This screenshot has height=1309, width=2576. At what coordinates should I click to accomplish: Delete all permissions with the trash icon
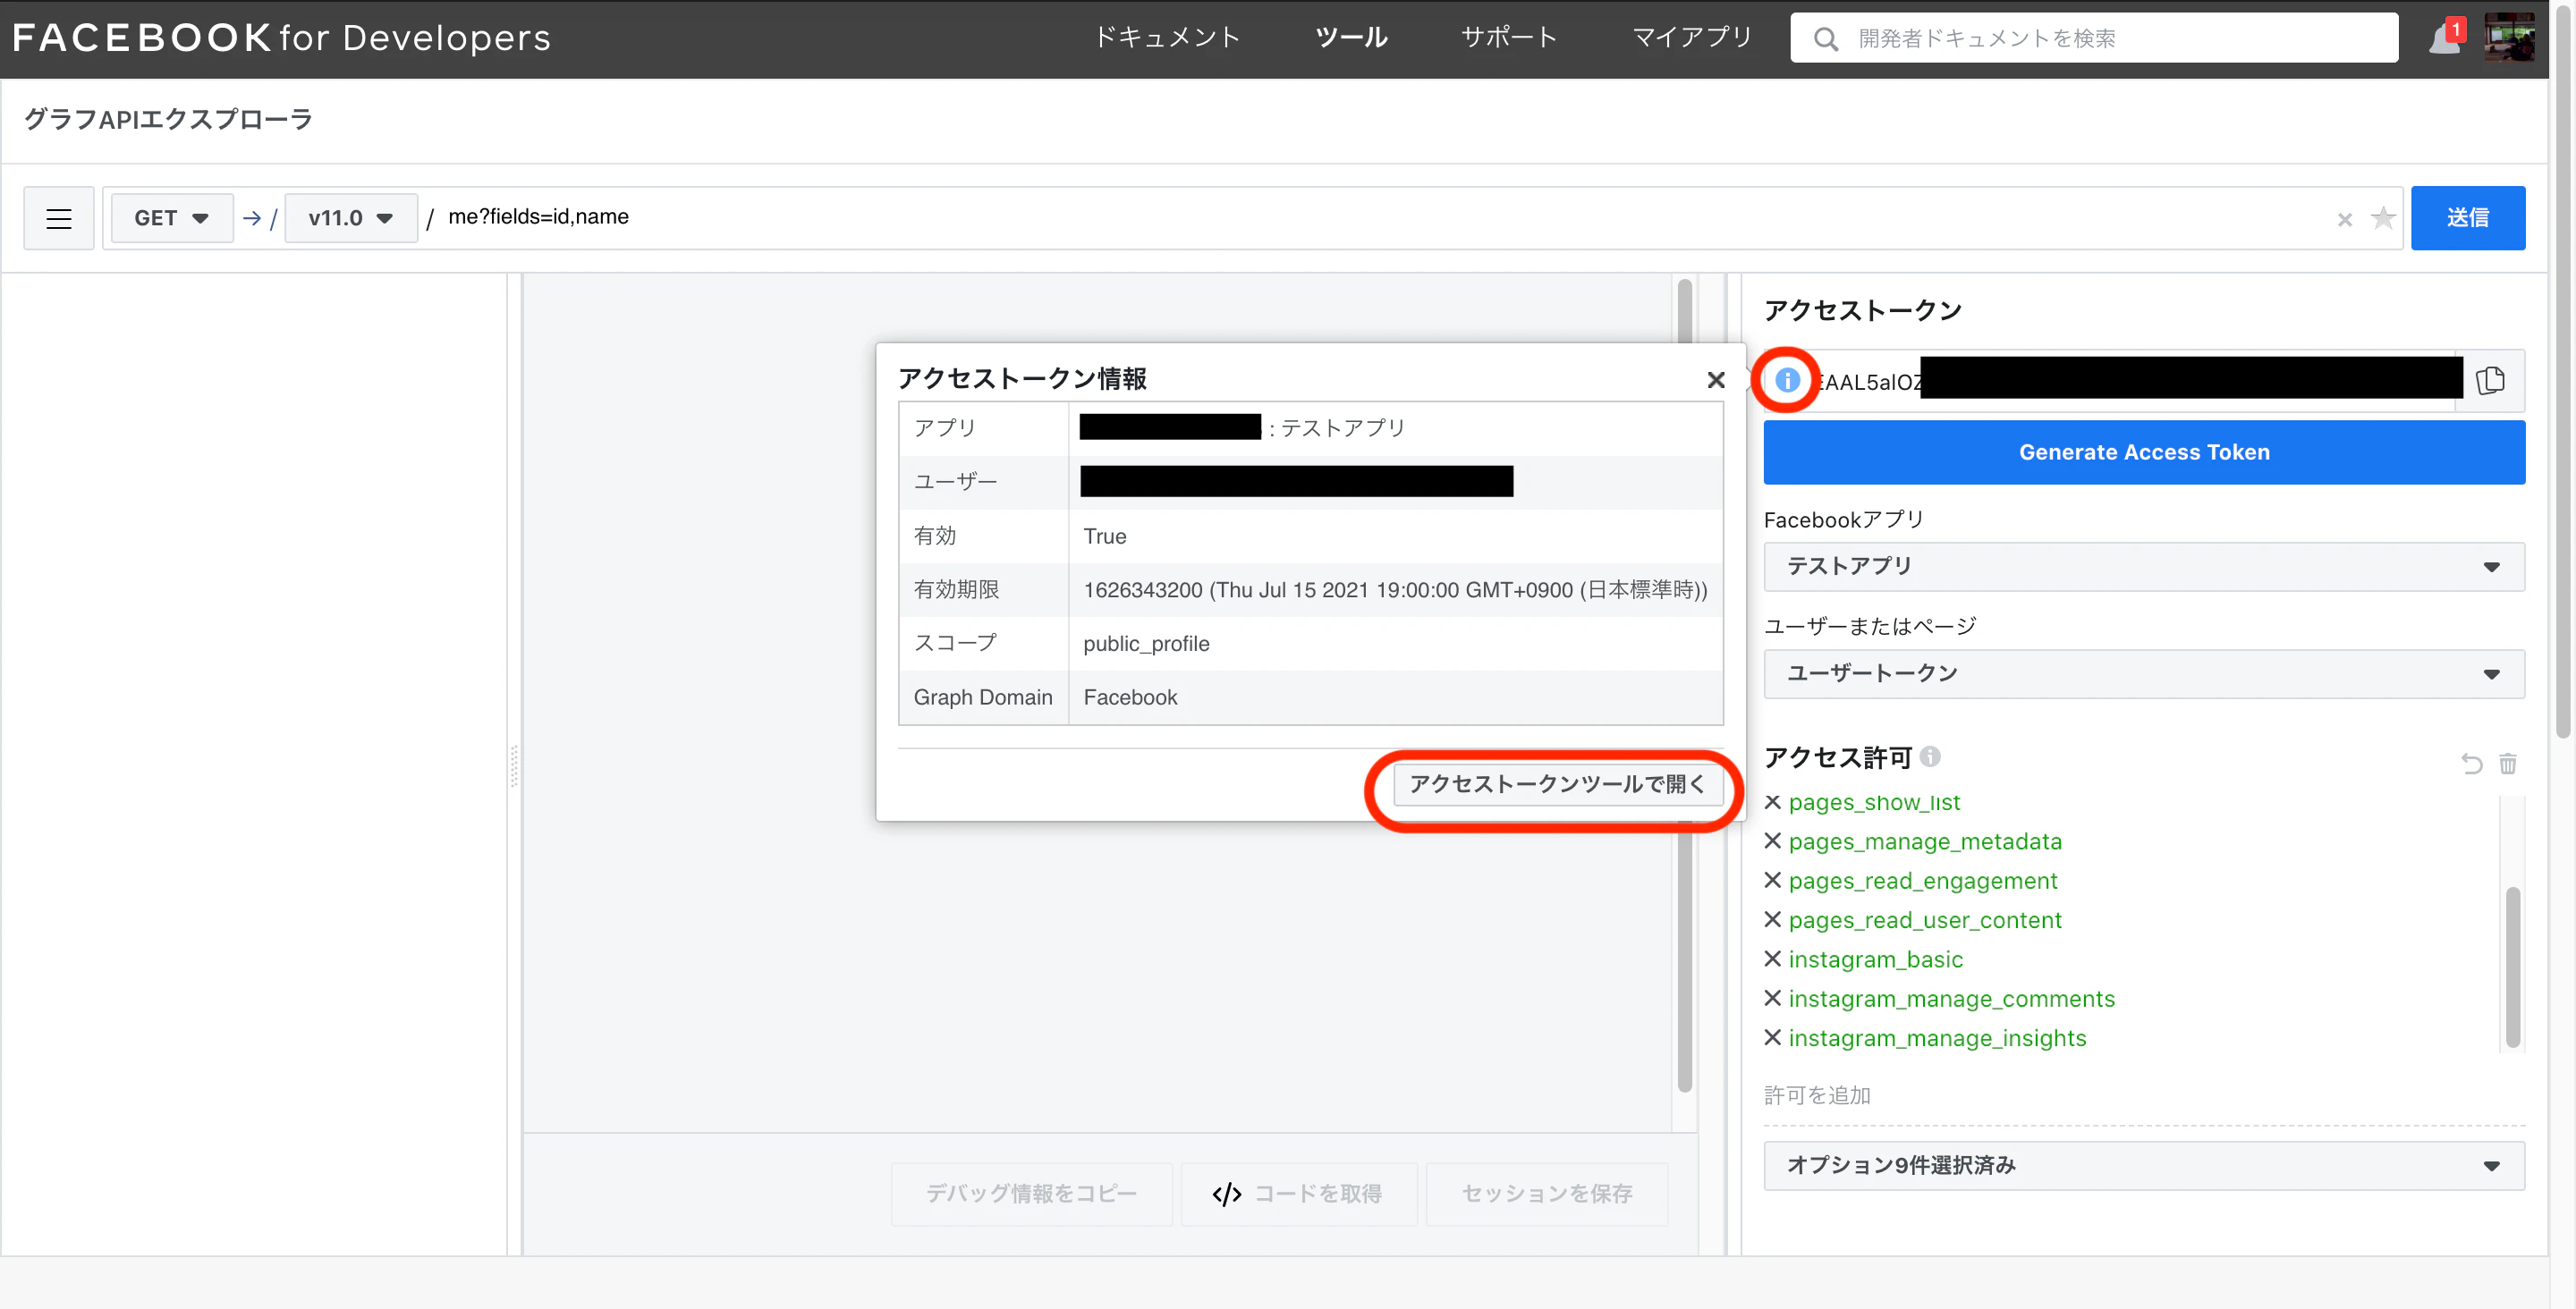tap(2508, 764)
